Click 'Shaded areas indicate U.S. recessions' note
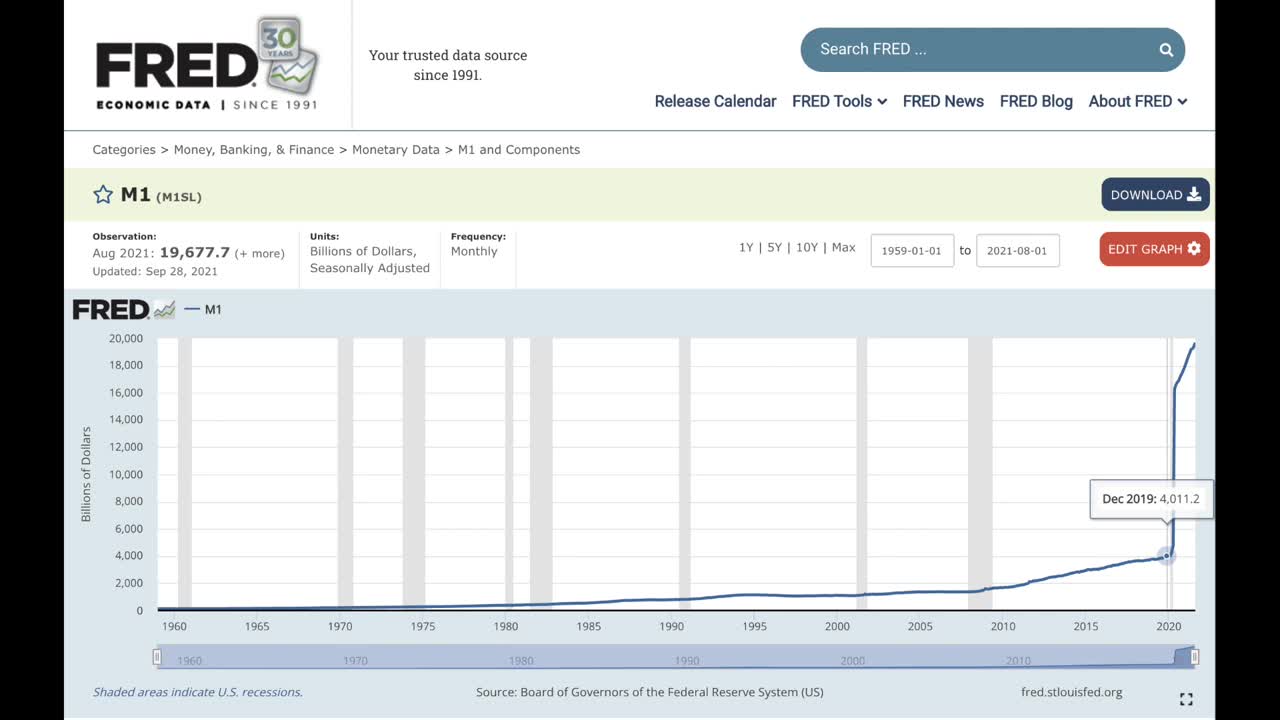 pyautogui.click(x=198, y=692)
